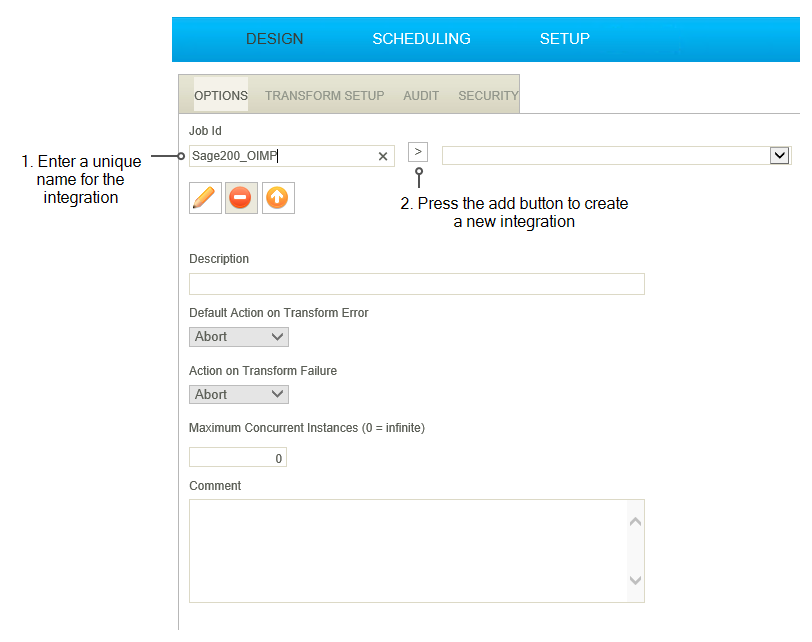
Task: Switch to the DESIGN menu
Action: pos(274,39)
